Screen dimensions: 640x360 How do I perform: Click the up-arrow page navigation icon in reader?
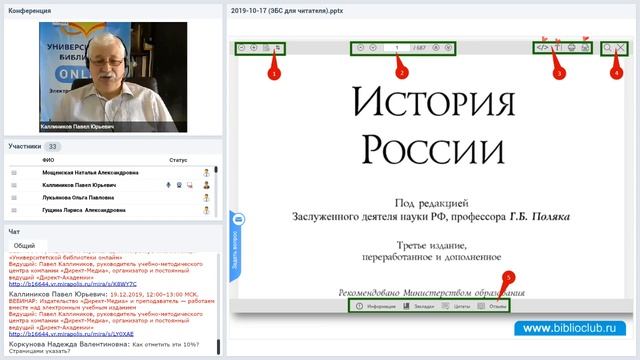tap(360, 48)
